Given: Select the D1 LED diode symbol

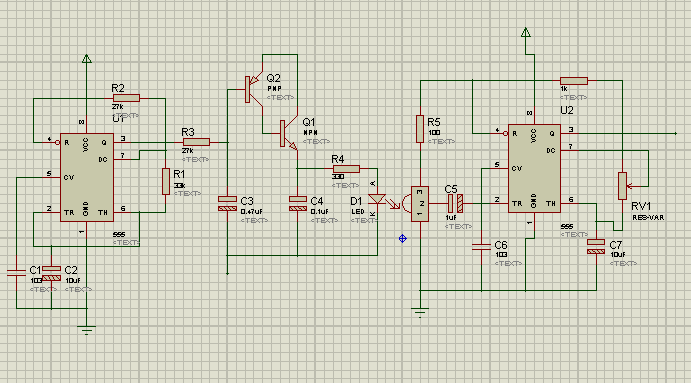Looking at the screenshot, I should pyautogui.click(x=377, y=199).
